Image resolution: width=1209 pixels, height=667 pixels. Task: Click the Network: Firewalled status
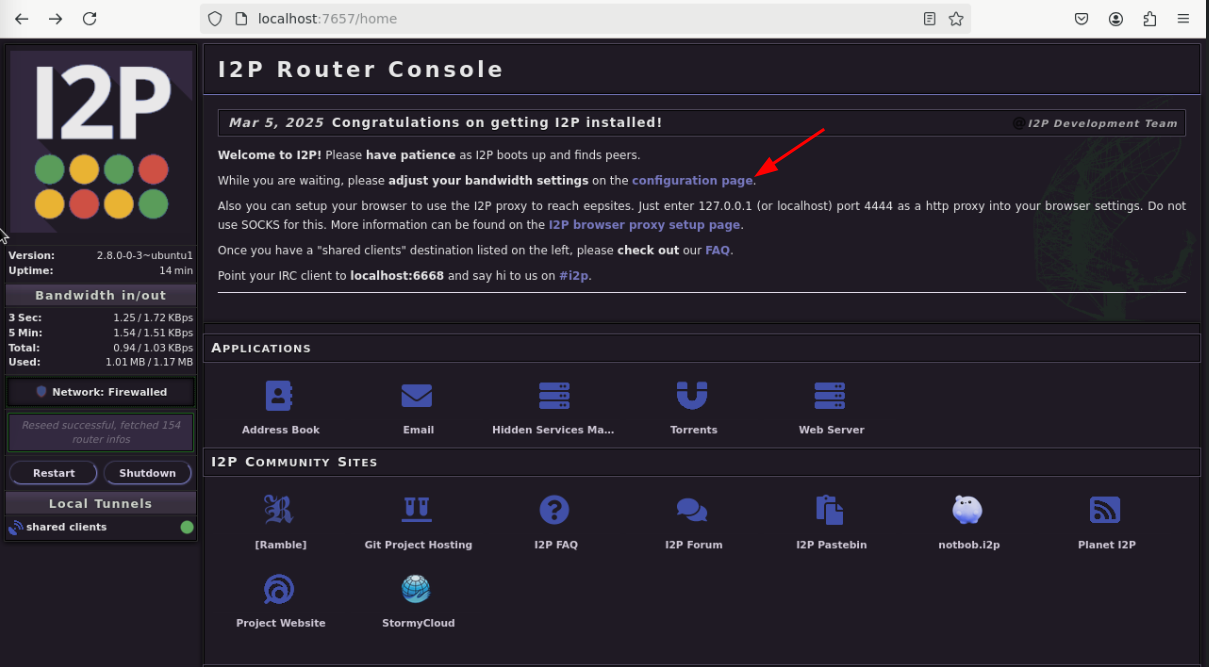point(101,392)
